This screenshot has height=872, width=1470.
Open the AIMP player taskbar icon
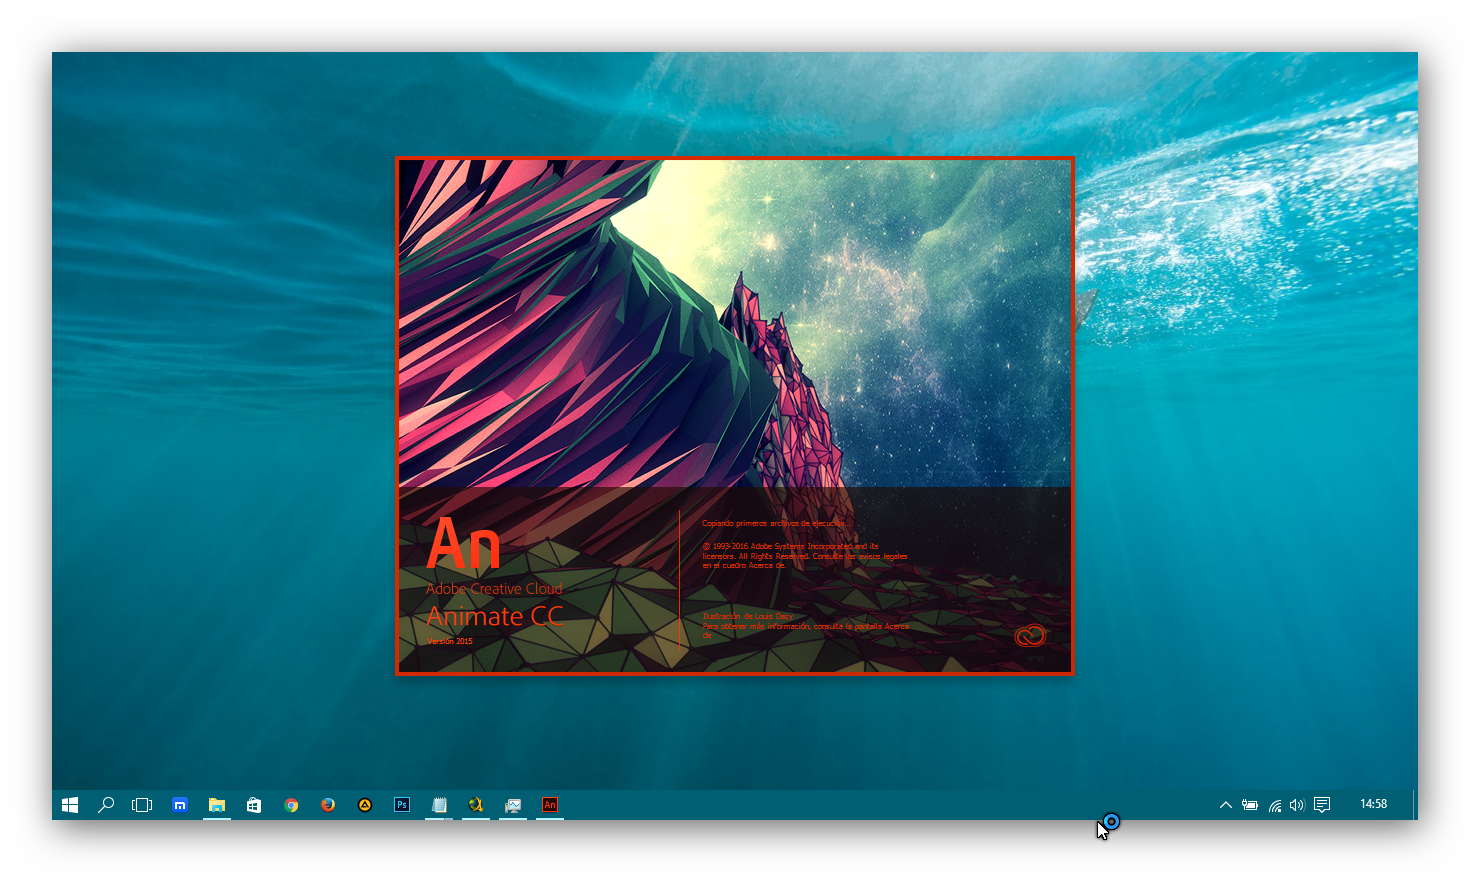[x=365, y=805]
